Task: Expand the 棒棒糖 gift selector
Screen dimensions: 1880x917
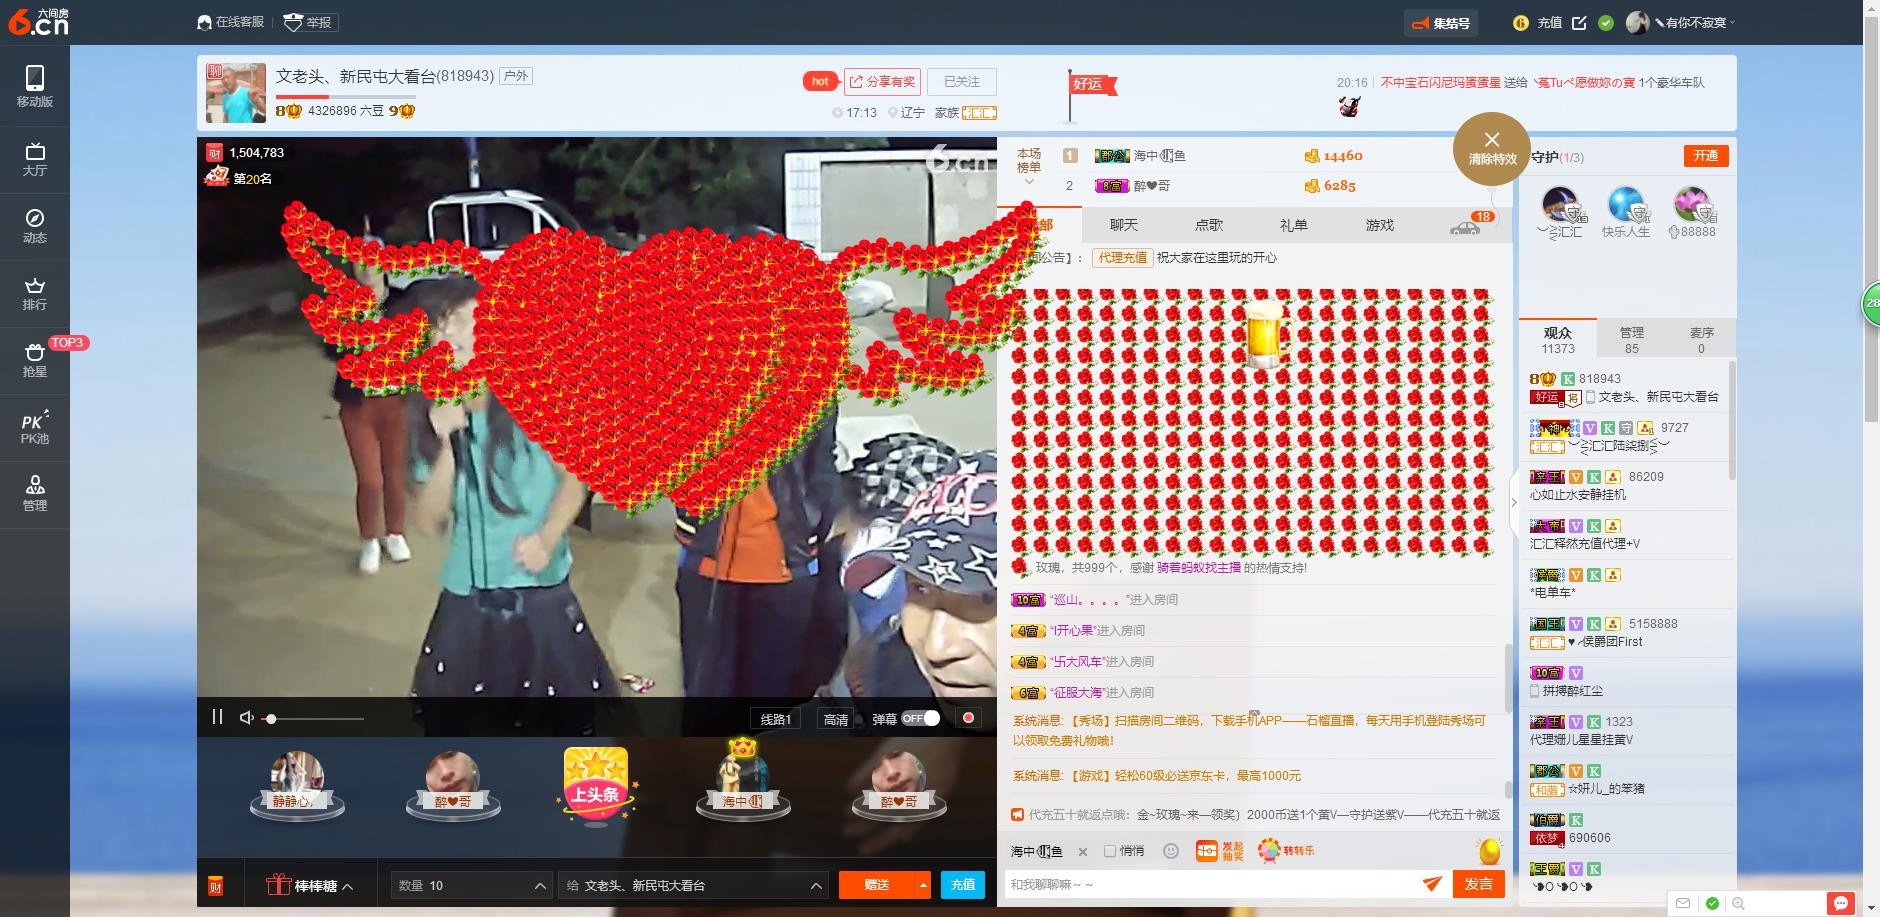Action: pos(310,885)
